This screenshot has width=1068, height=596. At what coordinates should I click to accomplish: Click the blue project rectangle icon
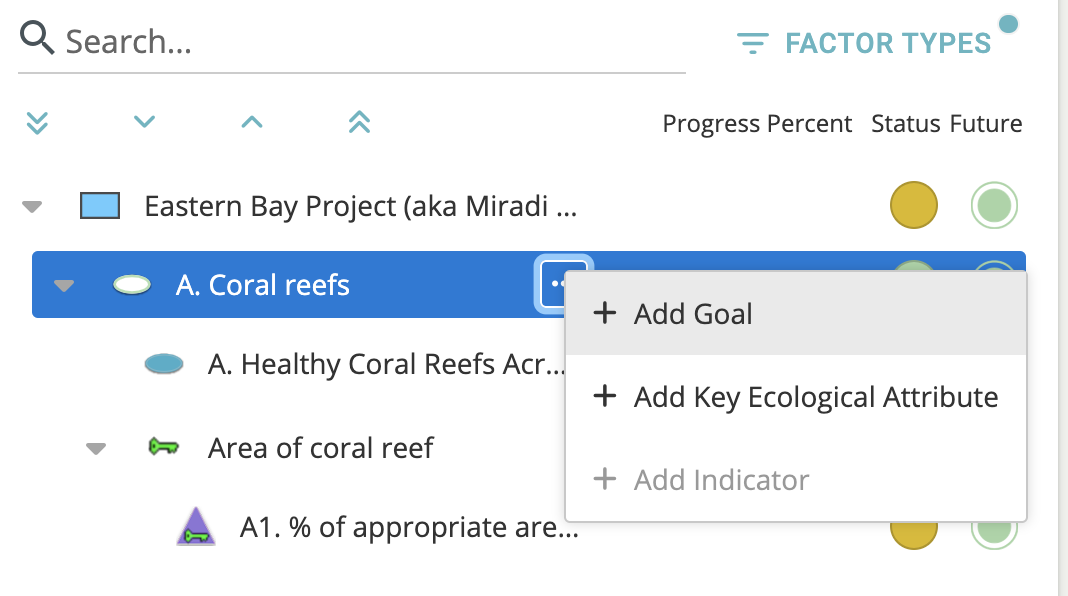click(x=100, y=207)
